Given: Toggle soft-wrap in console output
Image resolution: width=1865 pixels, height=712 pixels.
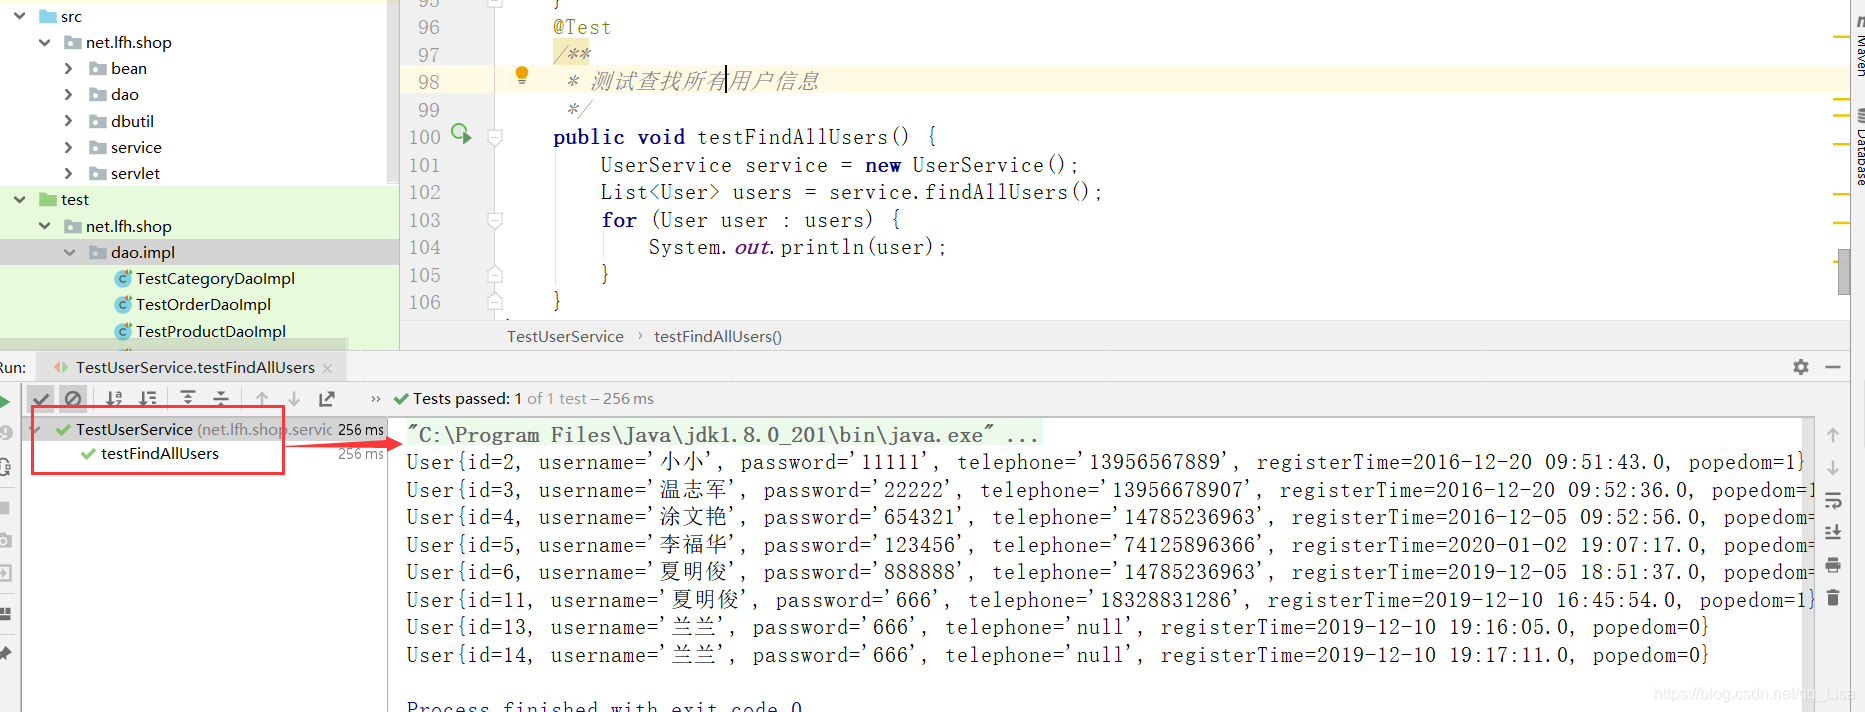Looking at the screenshot, I should [x=1833, y=500].
